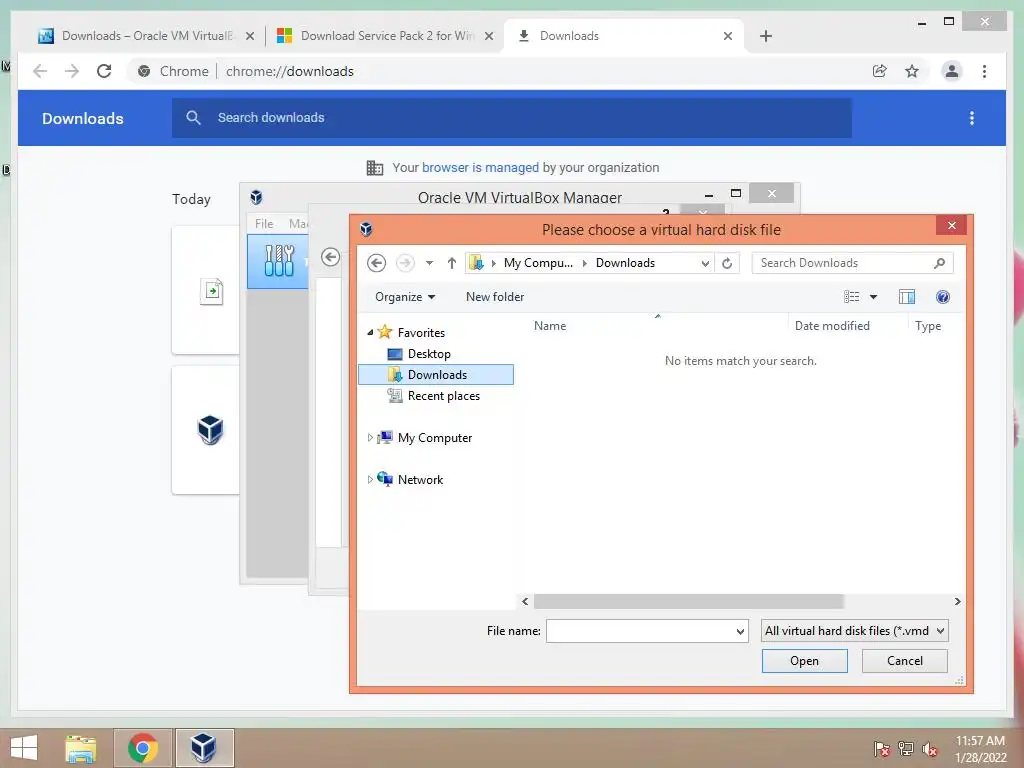Open the virtual hard disk file type dropdown
This screenshot has width=1024, height=768.
point(854,631)
